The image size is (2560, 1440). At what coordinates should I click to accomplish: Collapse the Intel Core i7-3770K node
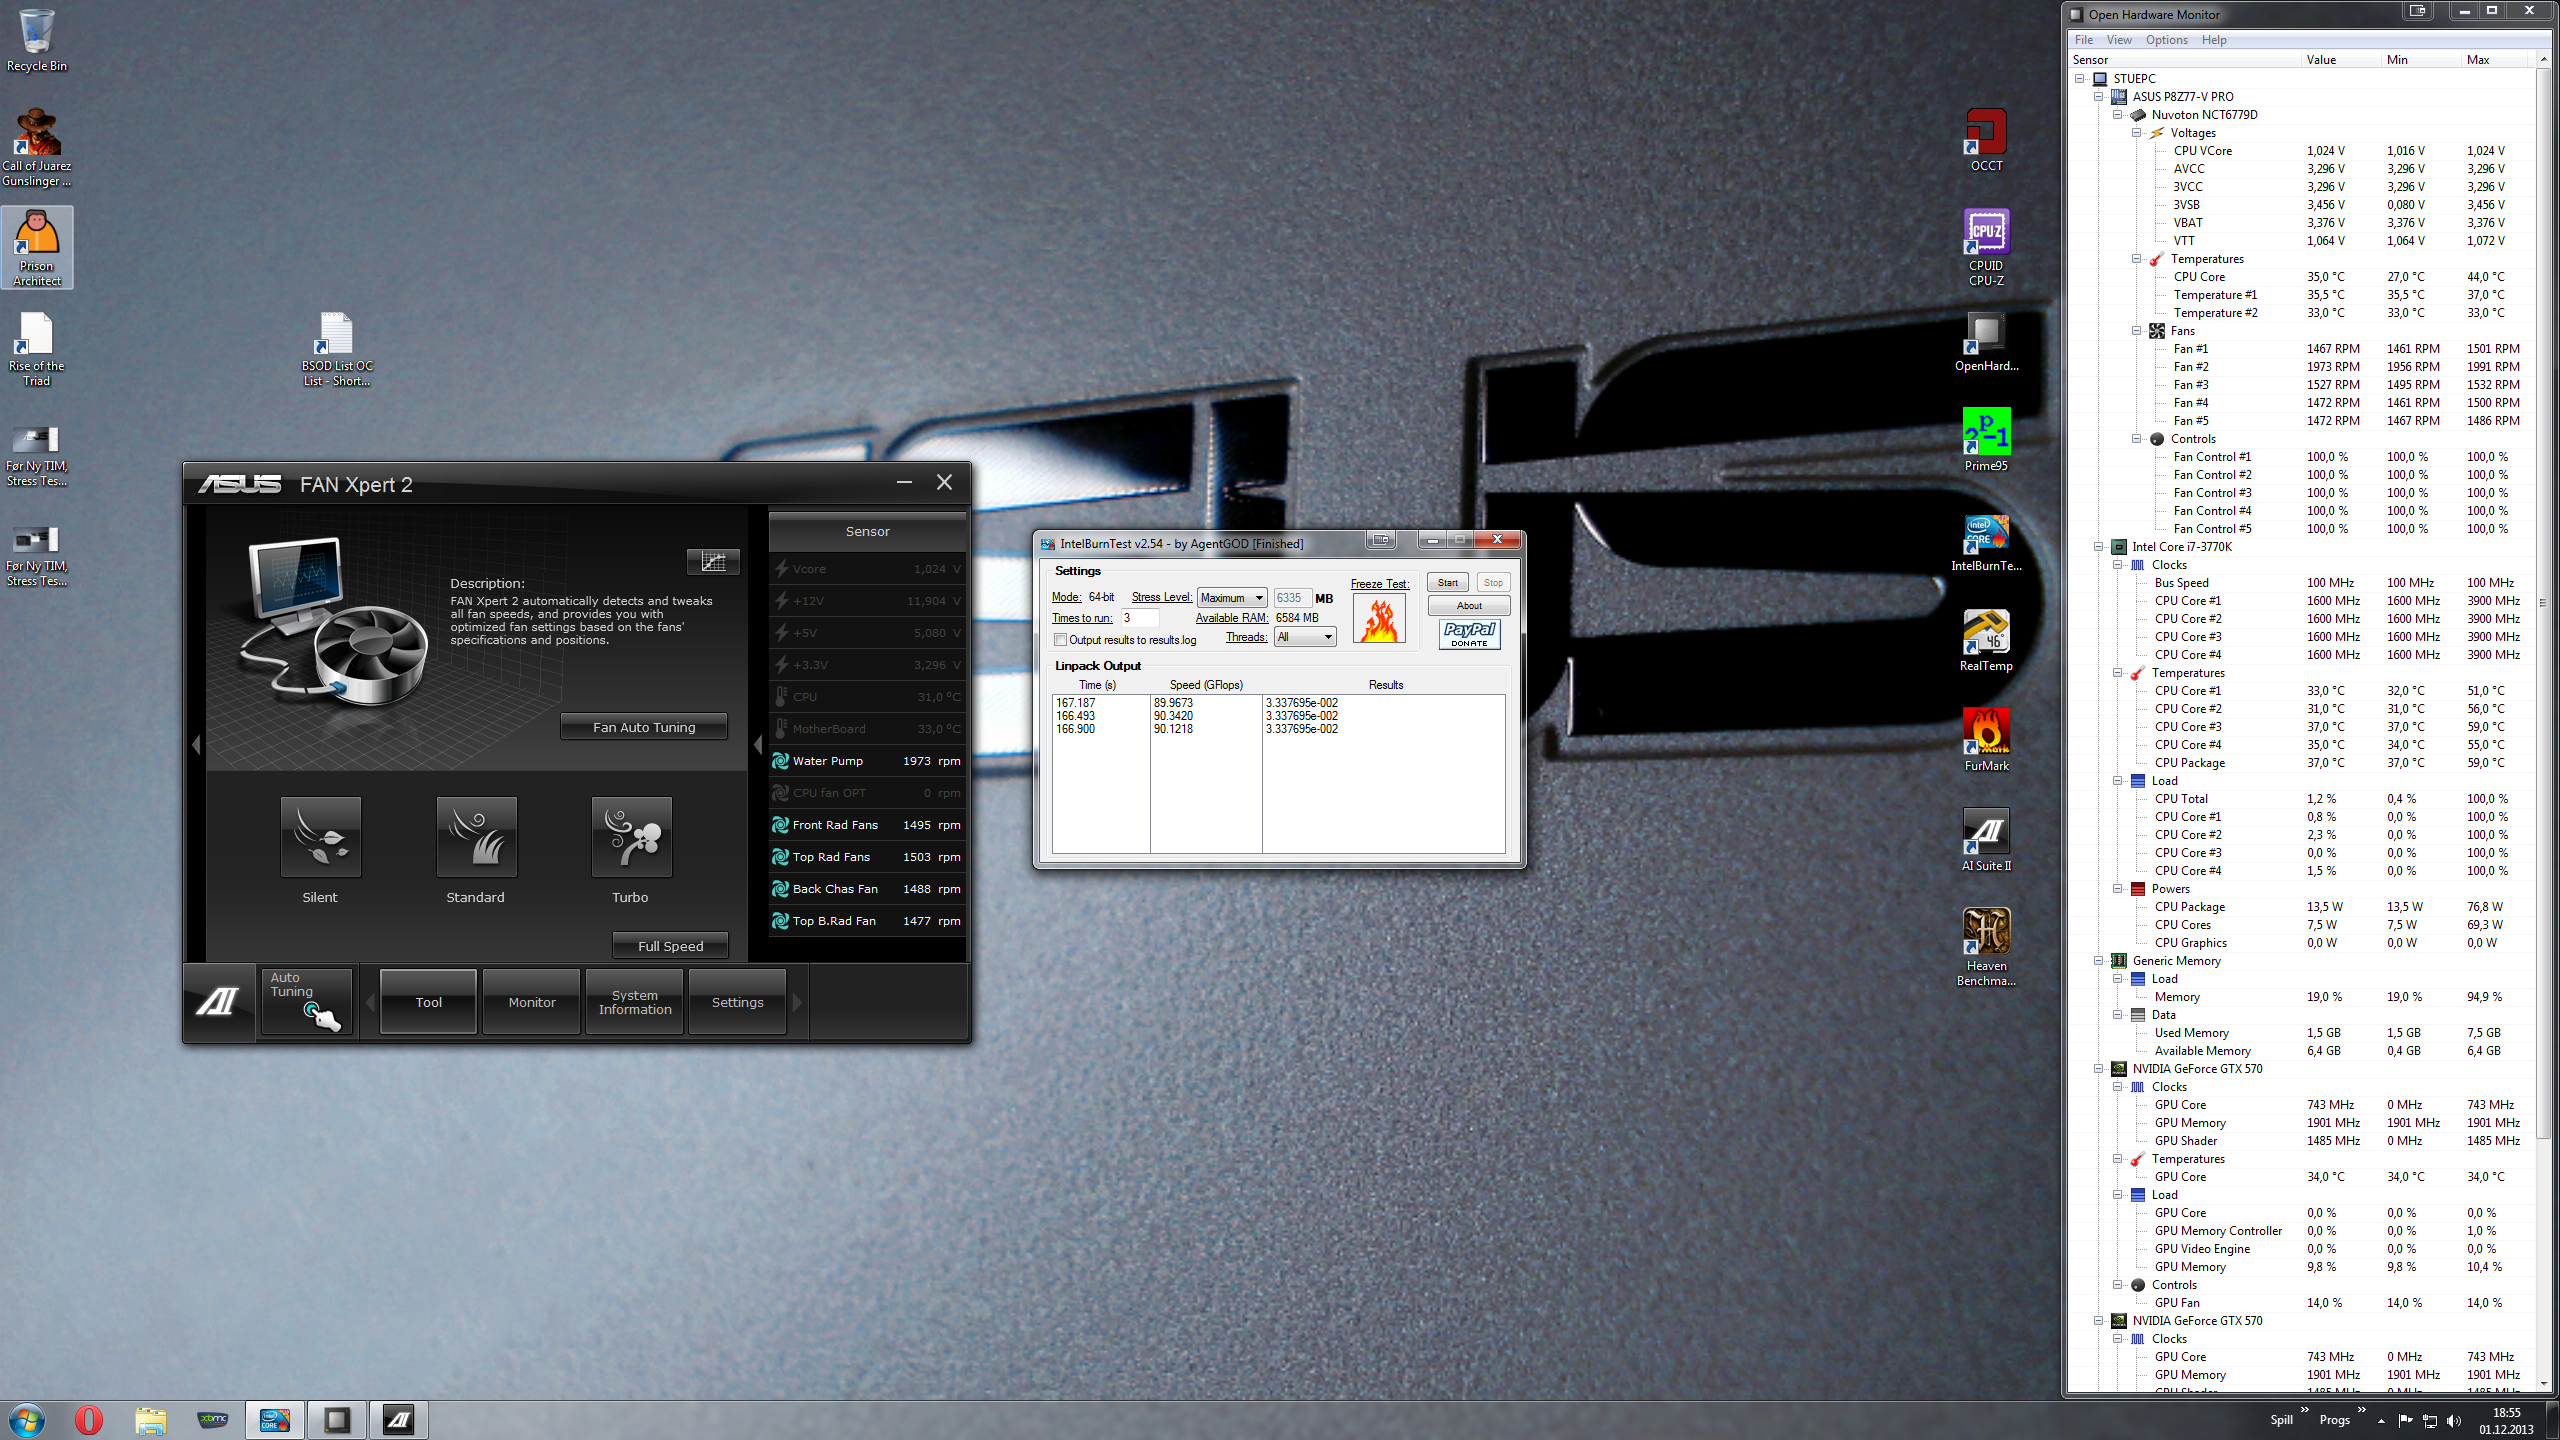(x=2098, y=546)
